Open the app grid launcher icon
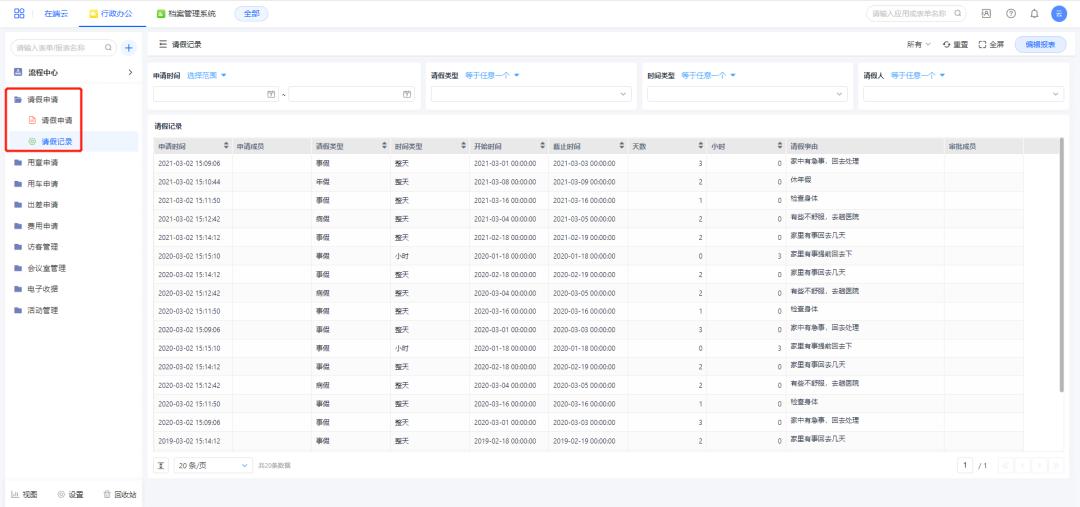This screenshot has width=1080, height=507. (x=19, y=14)
